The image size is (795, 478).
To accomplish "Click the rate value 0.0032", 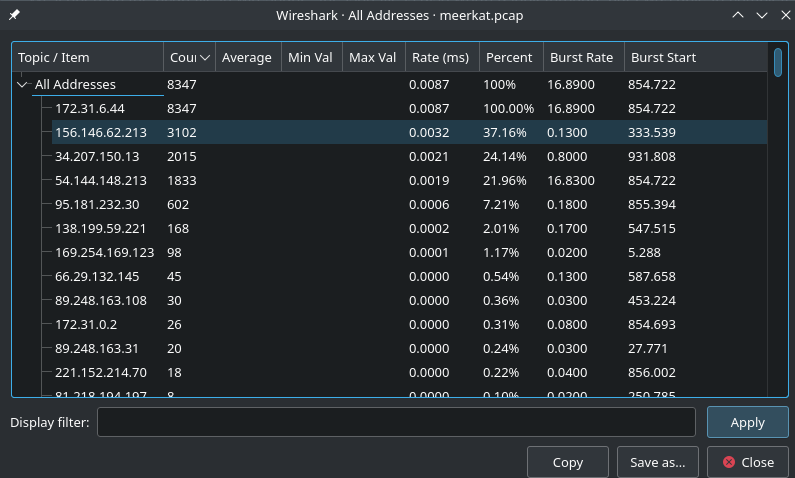I will click(x=429, y=132).
